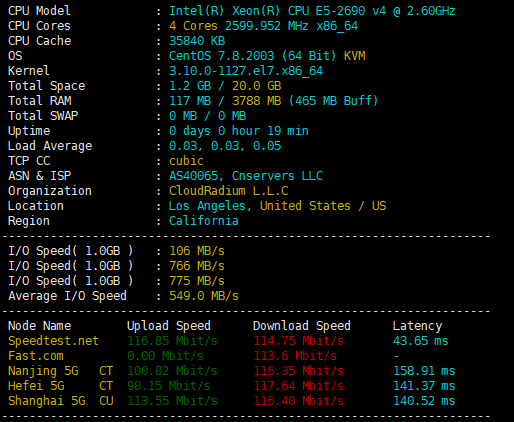
Task: Click the Average I/O Speed 549.0 value
Action: (x=204, y=296)
